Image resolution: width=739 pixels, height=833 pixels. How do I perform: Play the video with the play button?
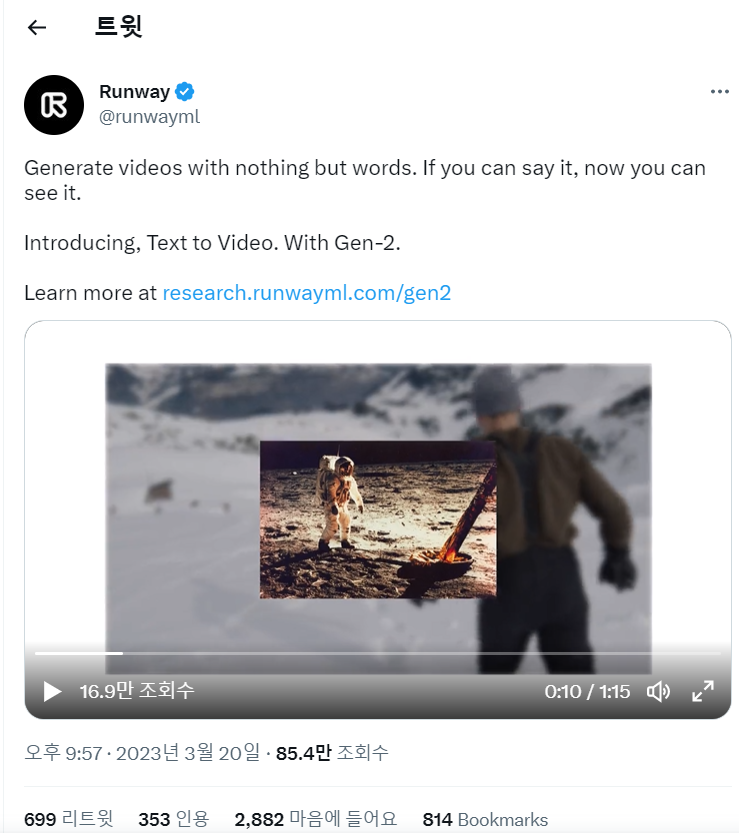[x=52, y=692]
